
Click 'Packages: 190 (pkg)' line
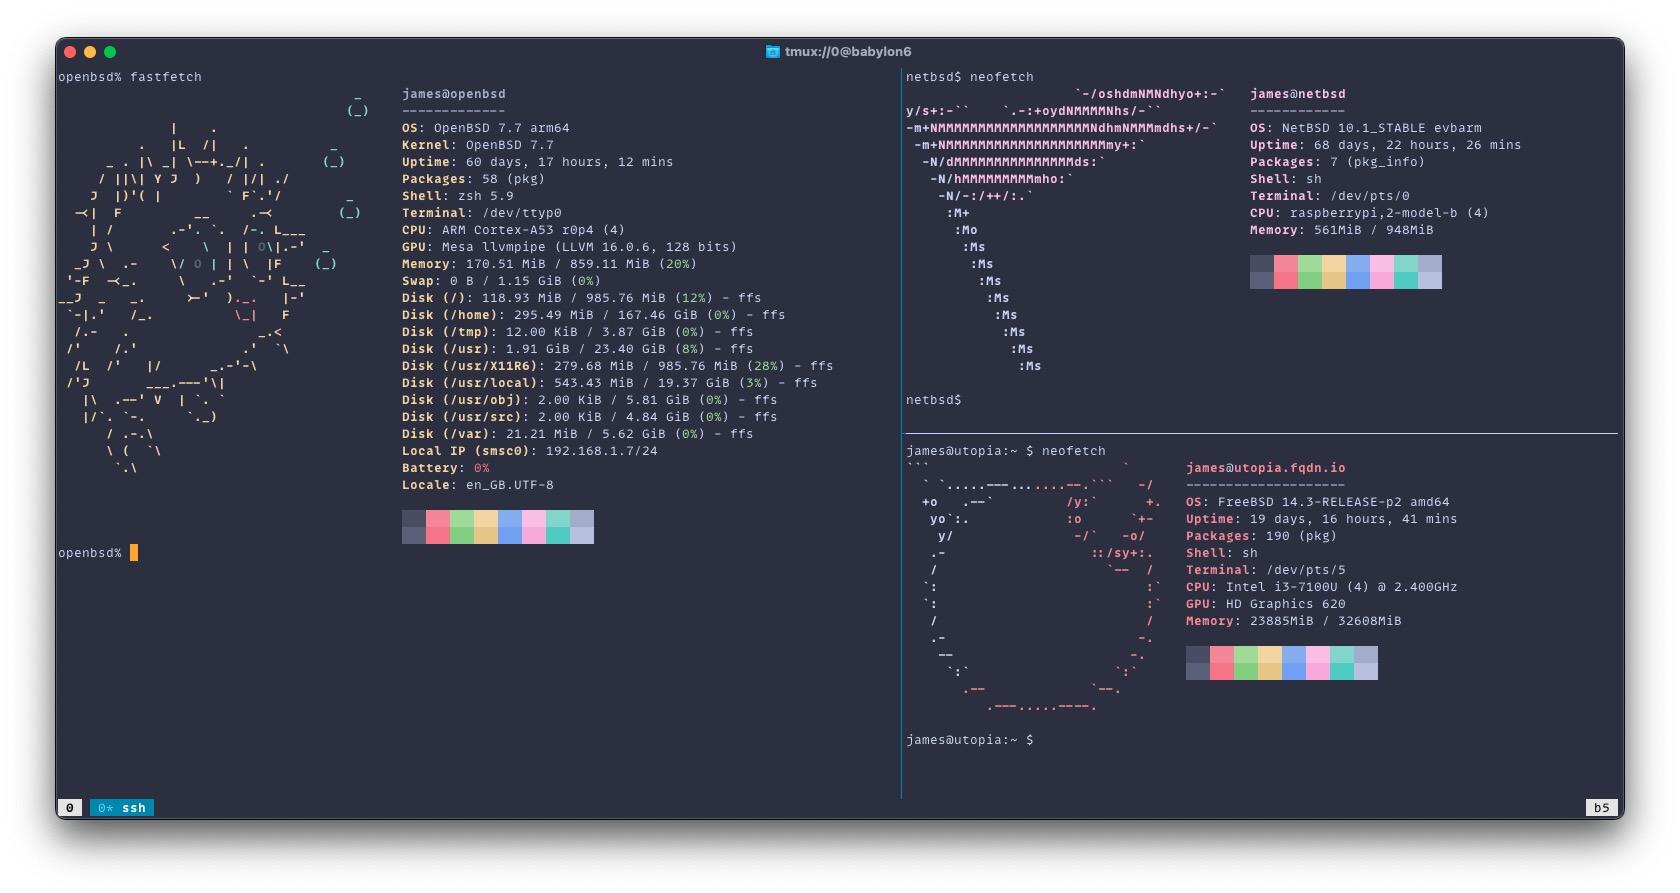tap(1262, 536)
